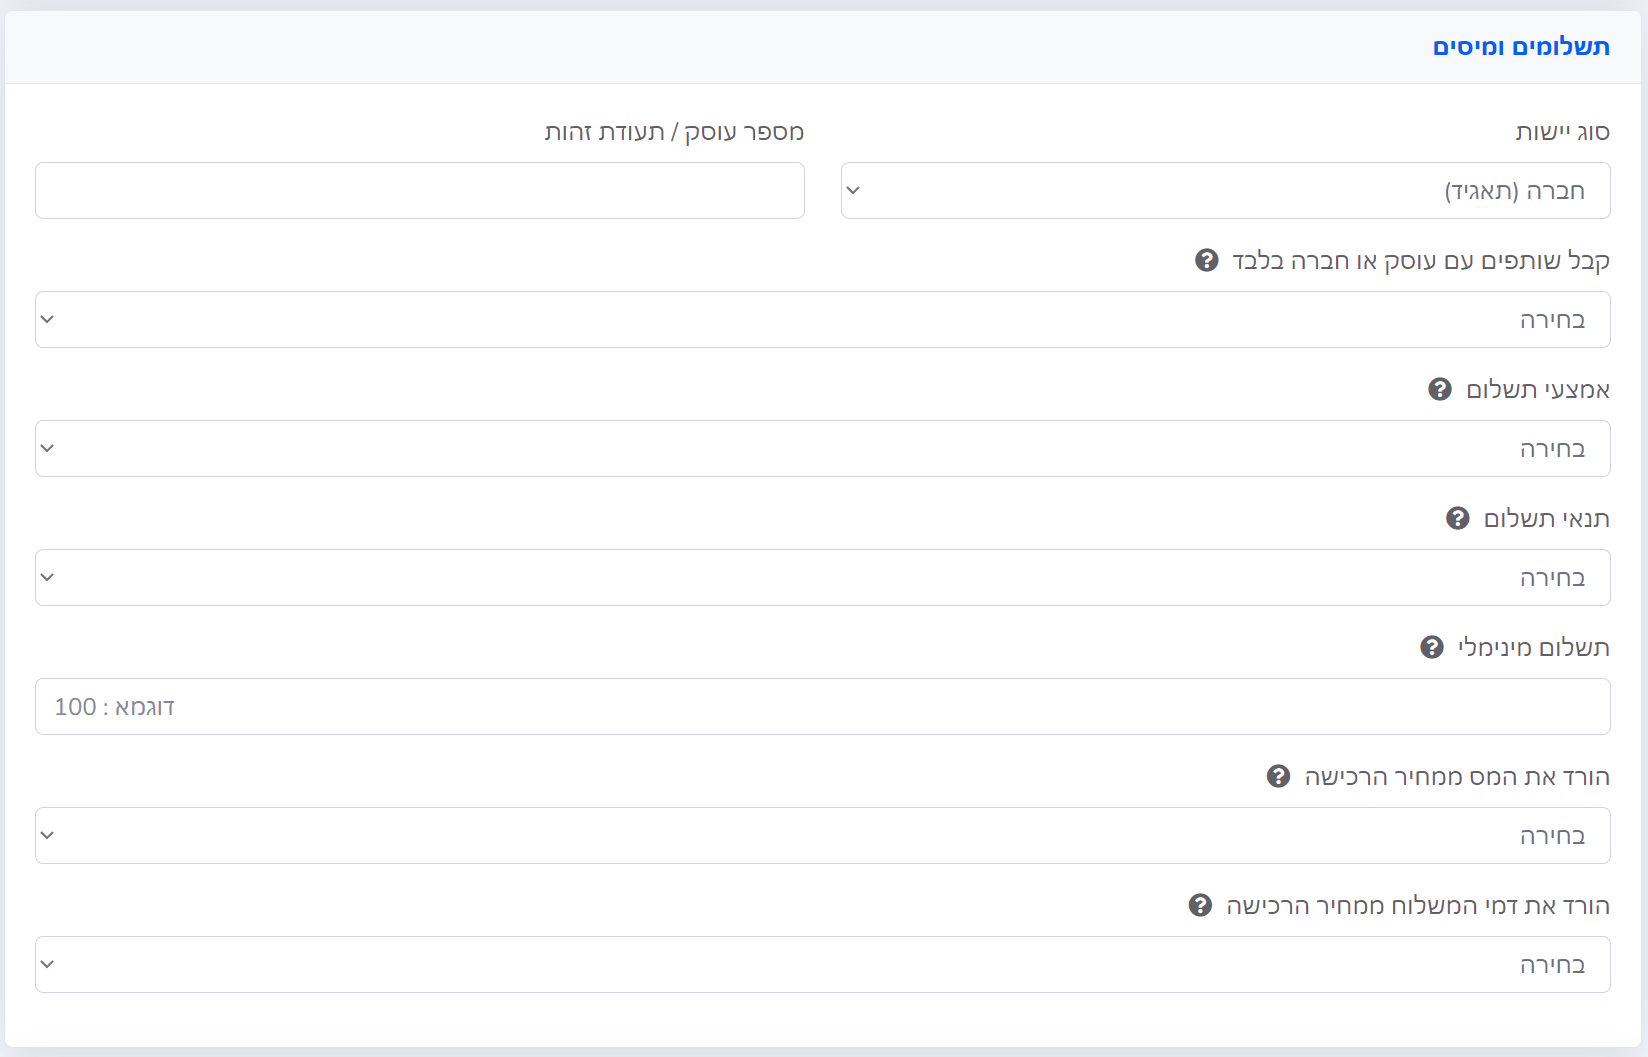This screenshot has width=1648, height=1057.
Task: Click help icon next to קבל שותפים עם עוסק או חברה בלבד
Action: pos(1206,260)
